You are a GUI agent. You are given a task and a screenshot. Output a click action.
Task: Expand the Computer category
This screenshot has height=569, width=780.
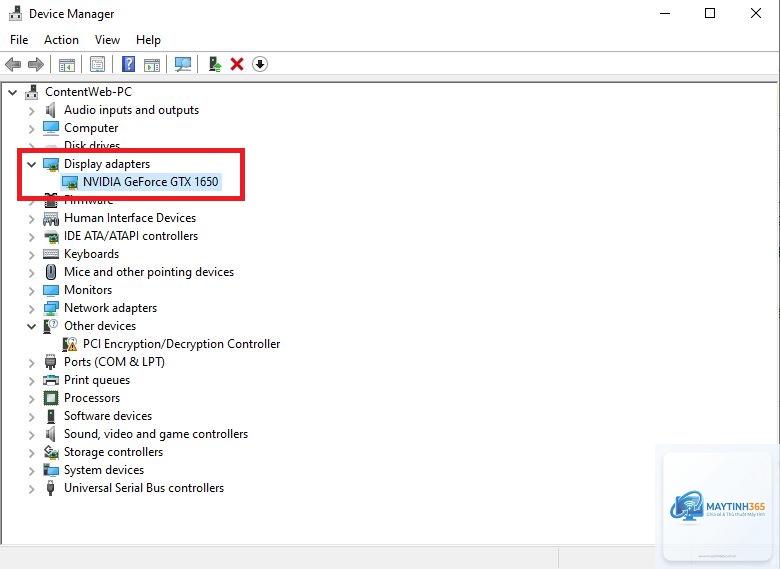[x=32, y=128]
